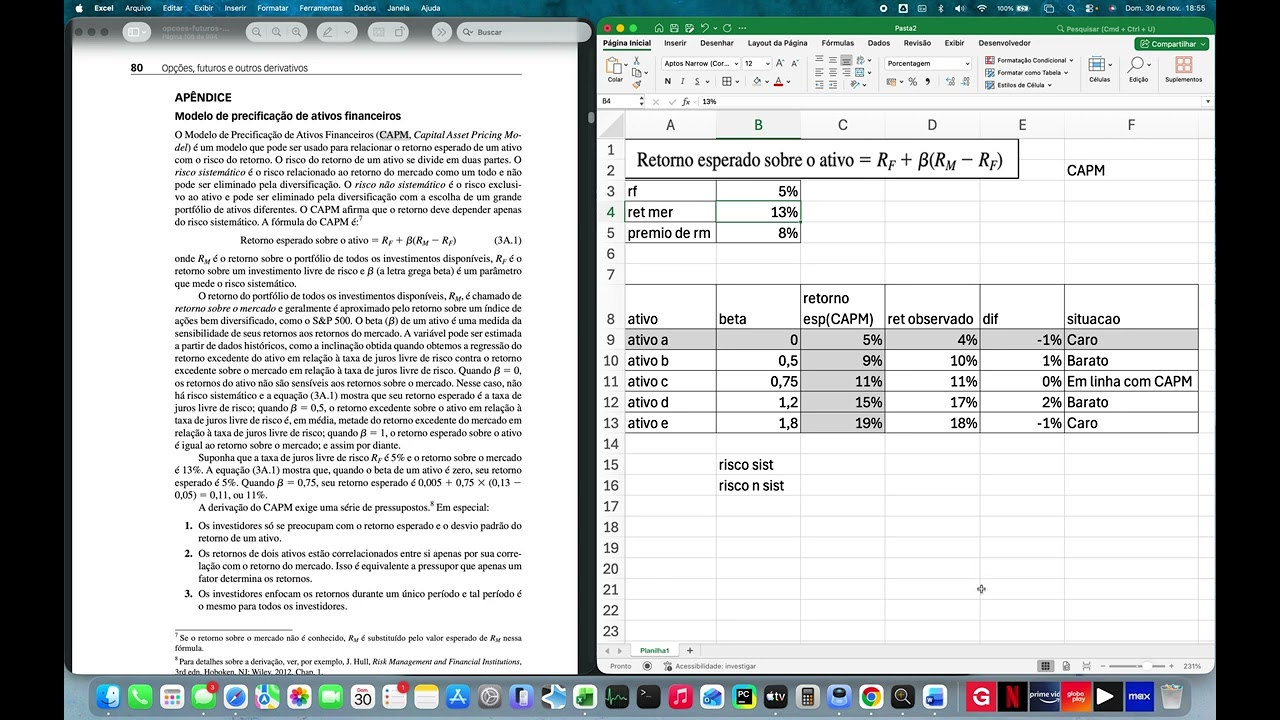Click Acessibilidade: investigar in status bar

pos(709,666)
